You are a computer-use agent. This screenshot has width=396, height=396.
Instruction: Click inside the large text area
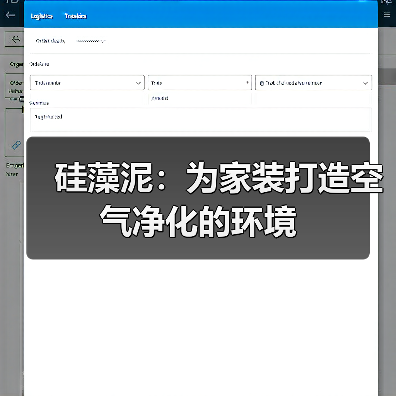(200, 119)
